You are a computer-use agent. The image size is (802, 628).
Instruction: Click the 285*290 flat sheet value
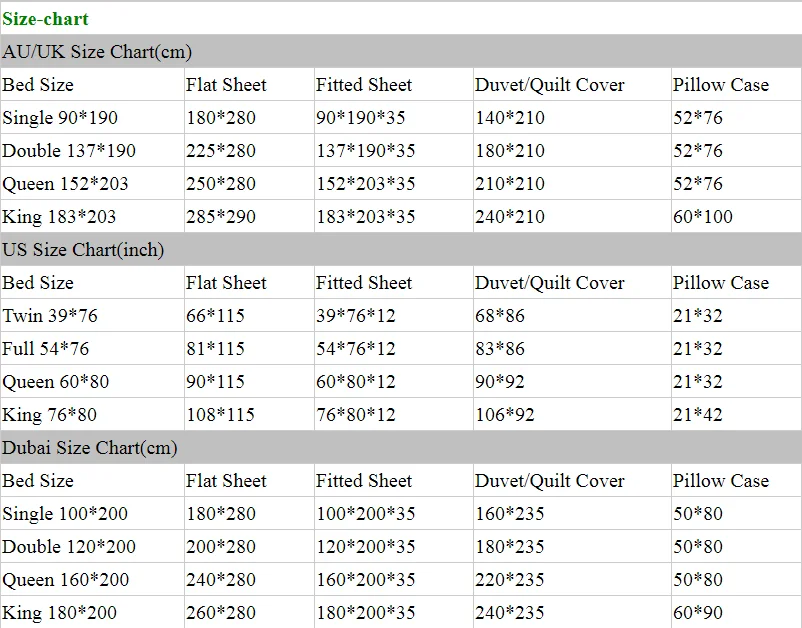[x=221, y=216]
